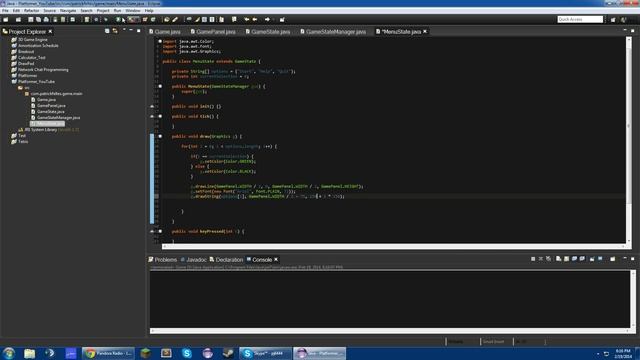
Task: Open the File menu
Action: coord(5,11)
